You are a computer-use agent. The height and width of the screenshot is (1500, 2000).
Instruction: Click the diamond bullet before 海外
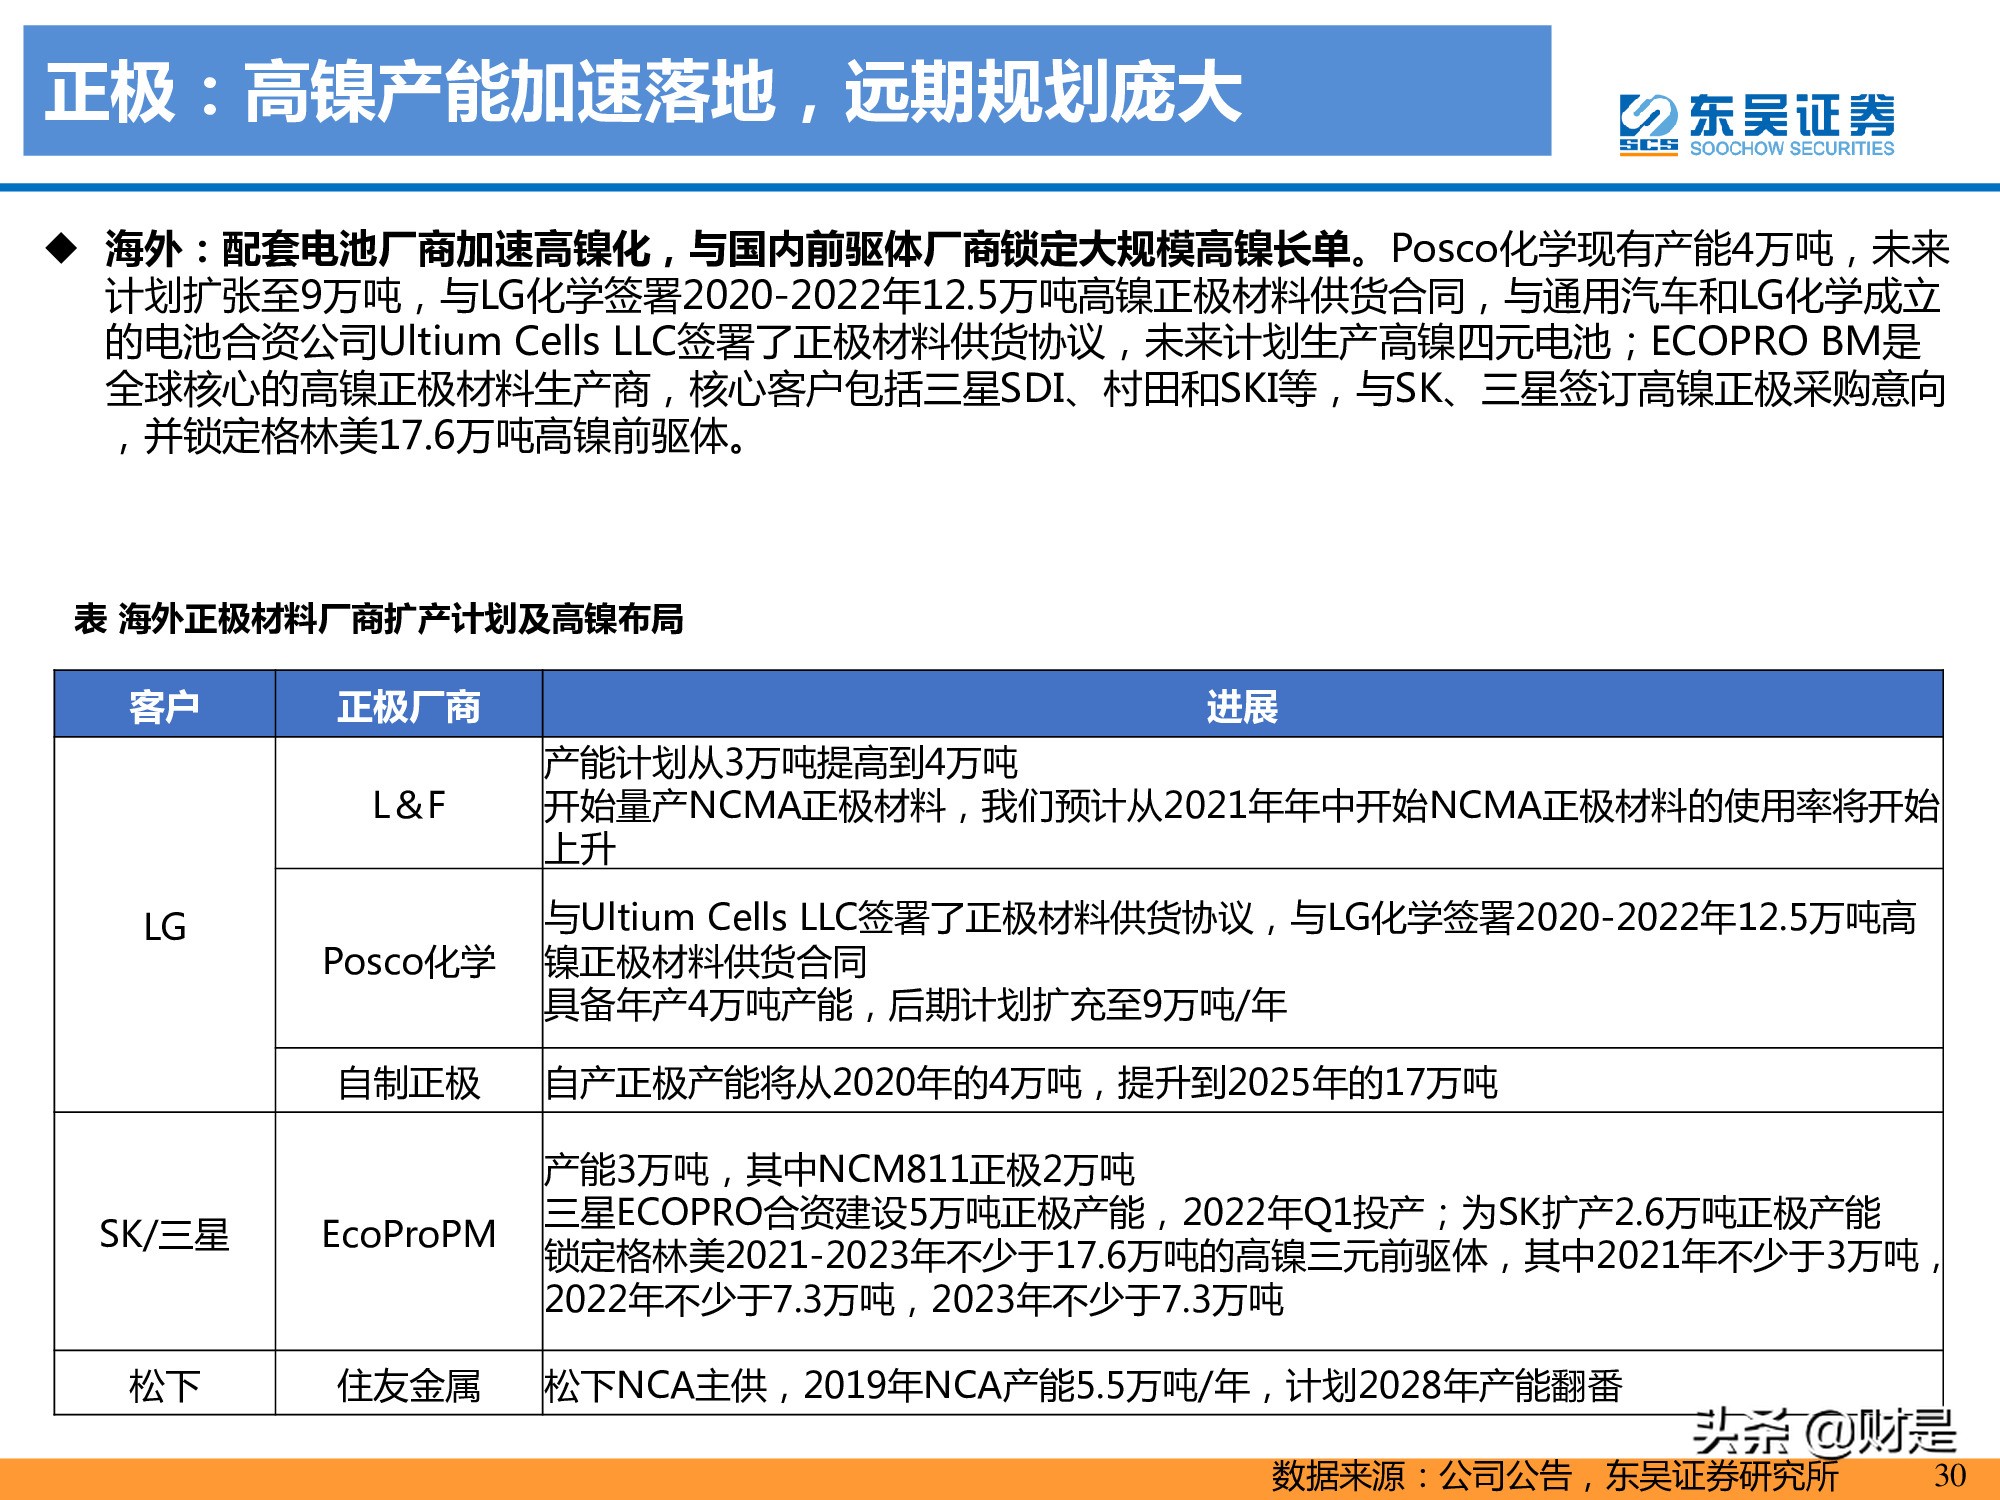(62, 247)
